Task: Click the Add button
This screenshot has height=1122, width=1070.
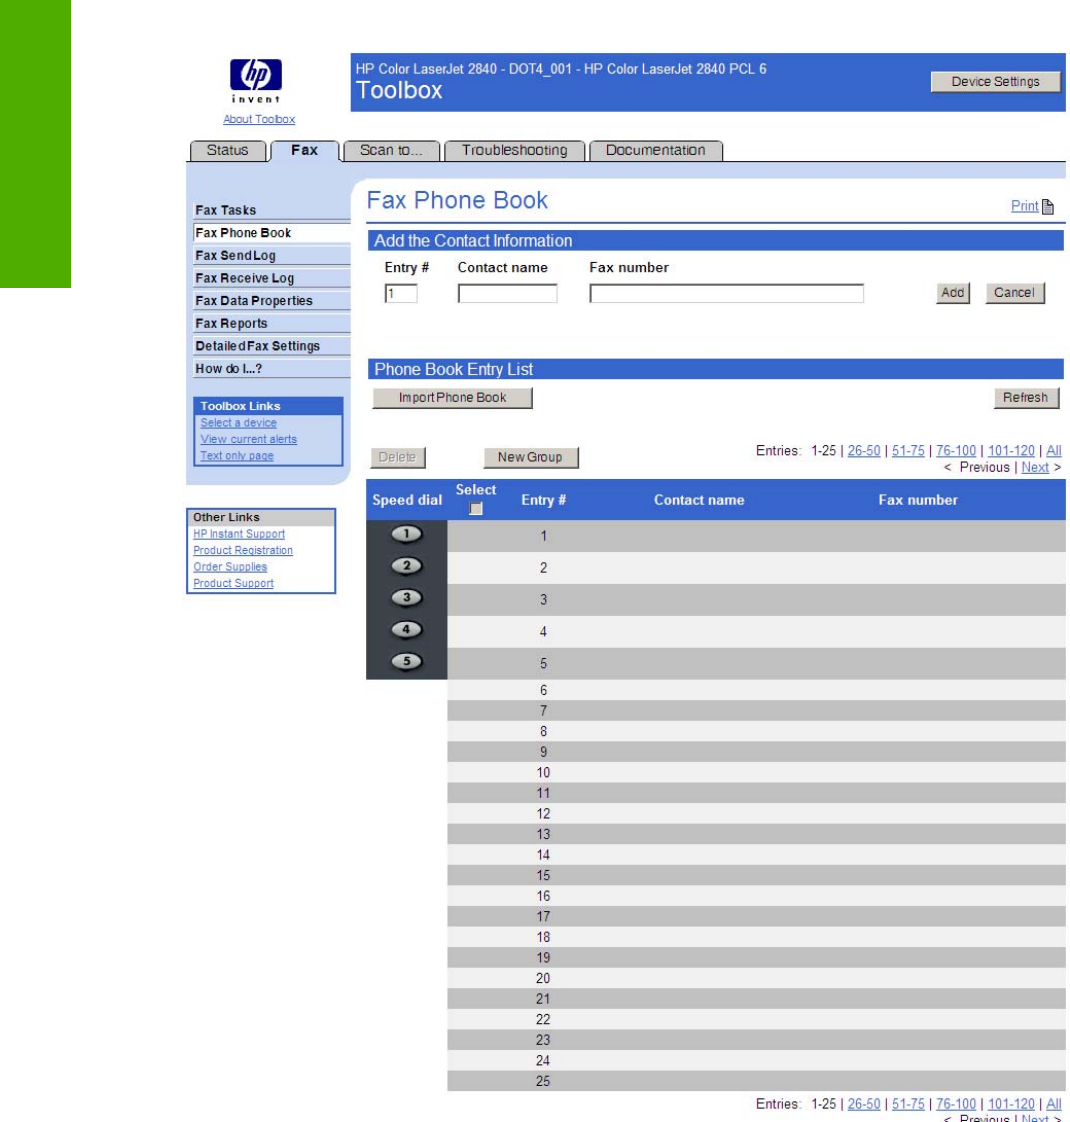Action: 953,293
